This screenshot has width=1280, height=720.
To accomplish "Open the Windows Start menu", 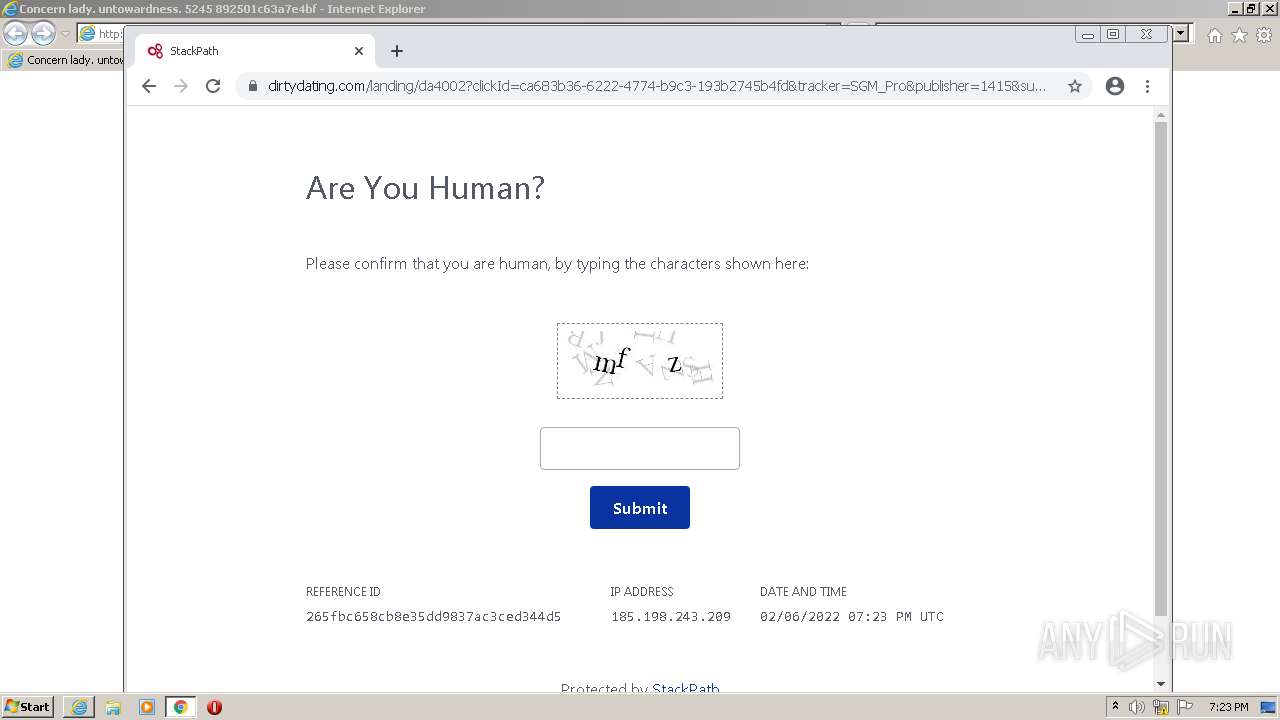I will 27,706.
